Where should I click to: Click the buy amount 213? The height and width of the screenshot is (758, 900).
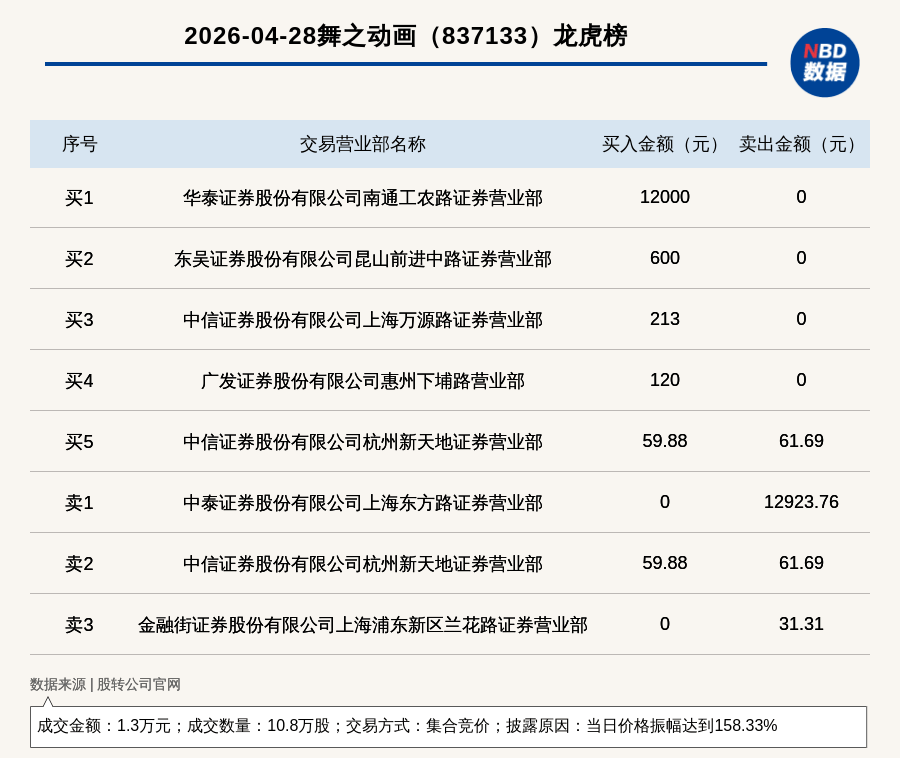665,318
